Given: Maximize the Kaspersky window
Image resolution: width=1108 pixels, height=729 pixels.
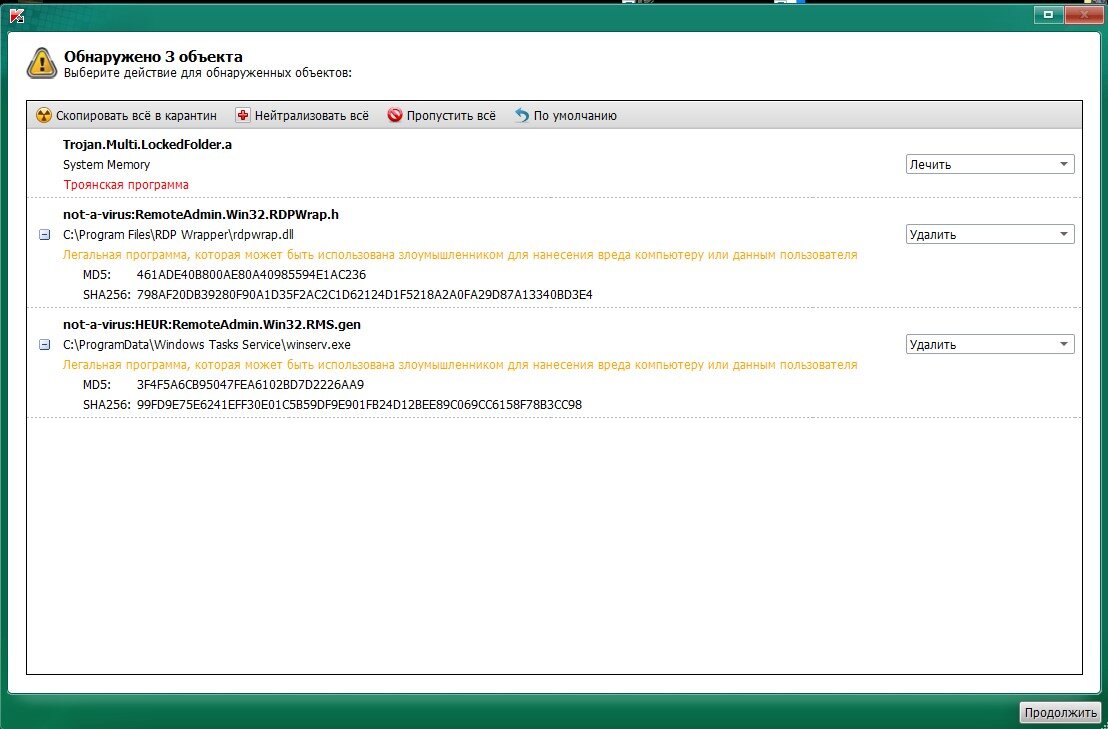Looking at the screenshot, I should (x=1048, y=14).
